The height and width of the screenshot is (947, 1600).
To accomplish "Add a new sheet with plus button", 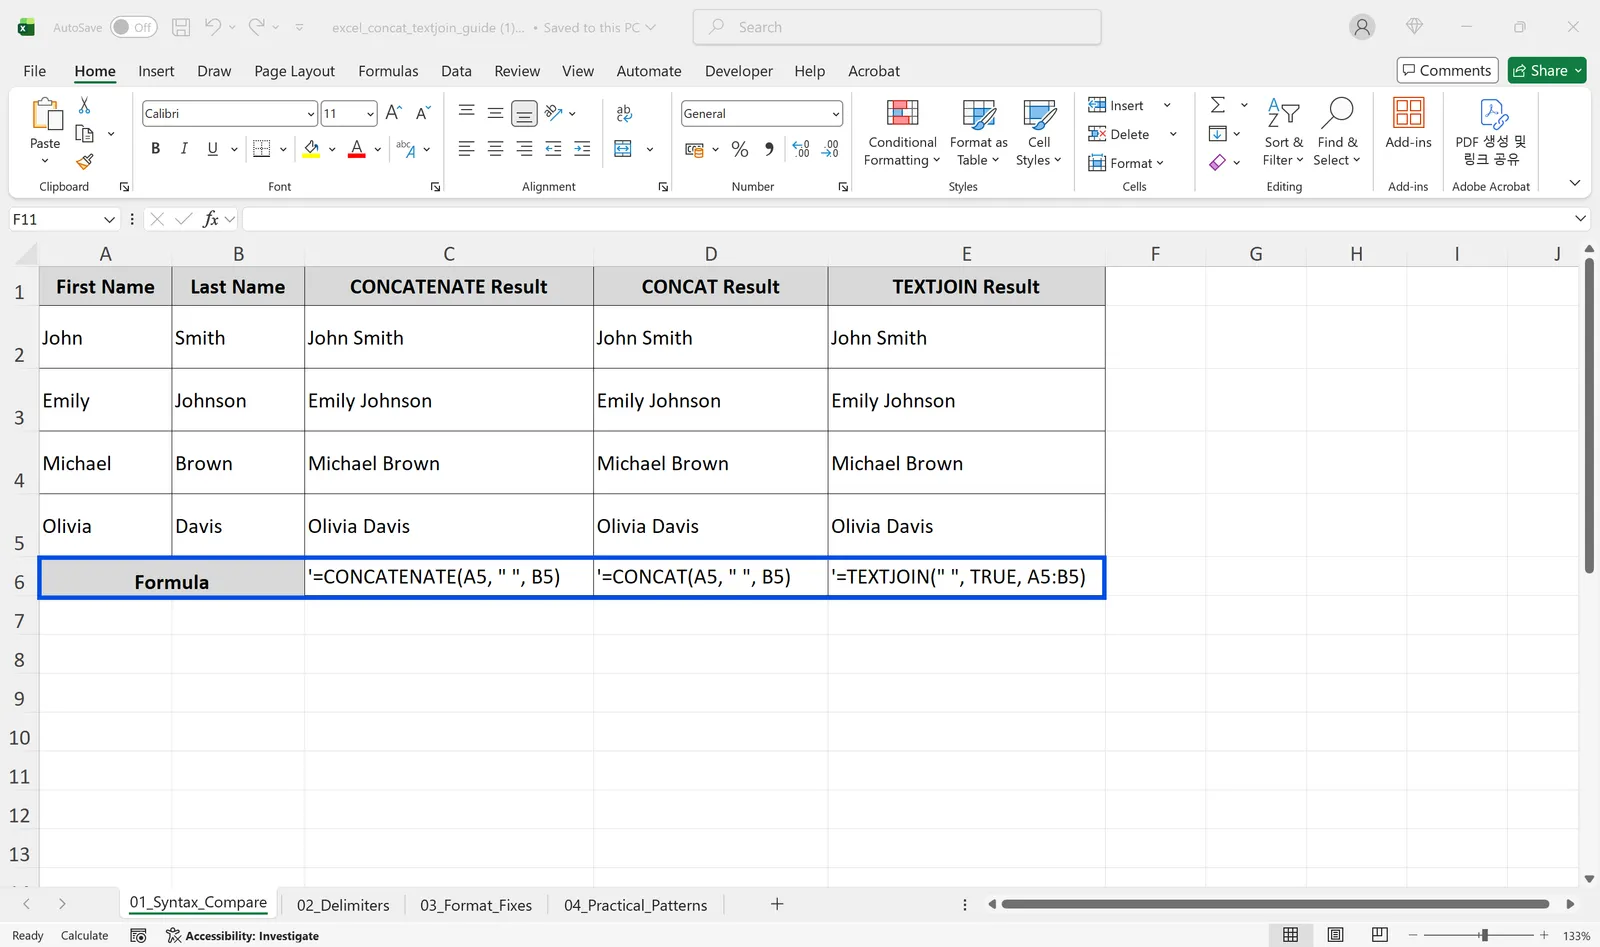I will (777, 904).
